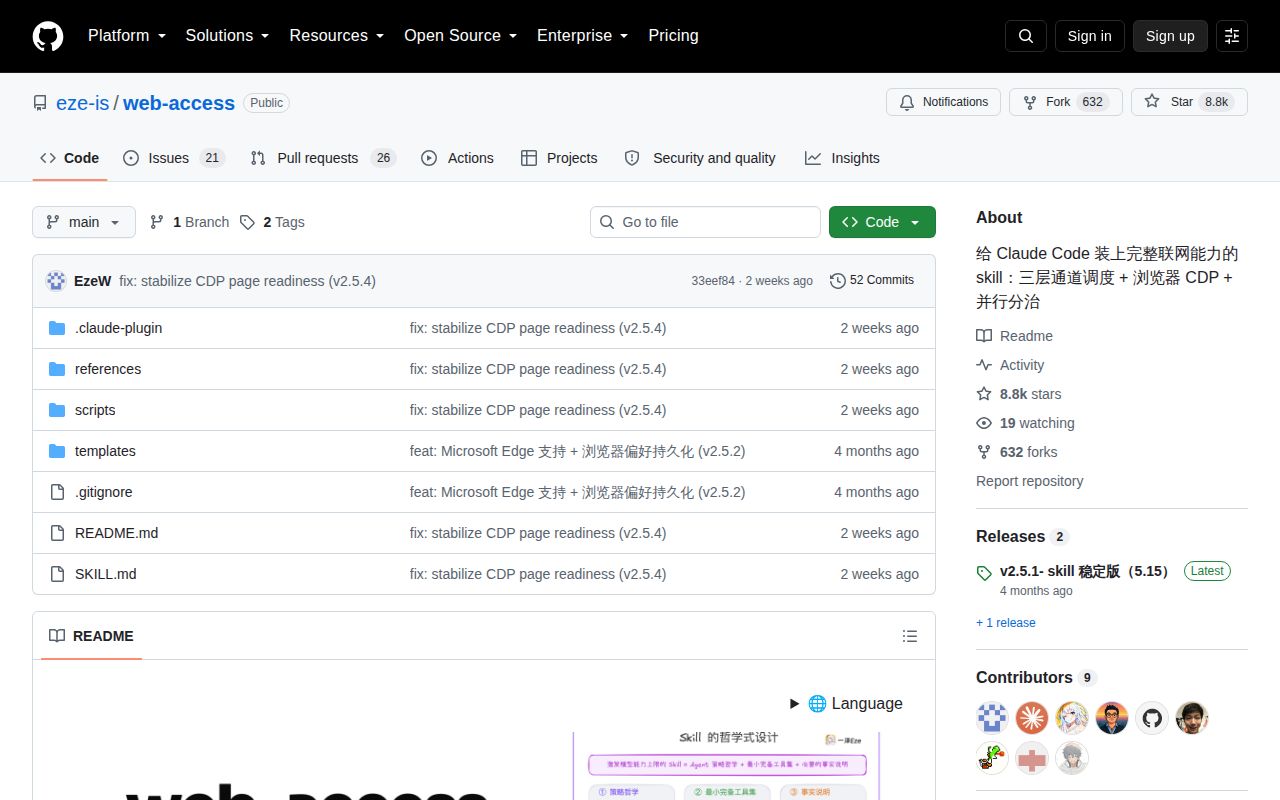Viewport: 1280px width, 800px height.
Task: View the 2 Tags link
Action: click(x=272, y=222)
